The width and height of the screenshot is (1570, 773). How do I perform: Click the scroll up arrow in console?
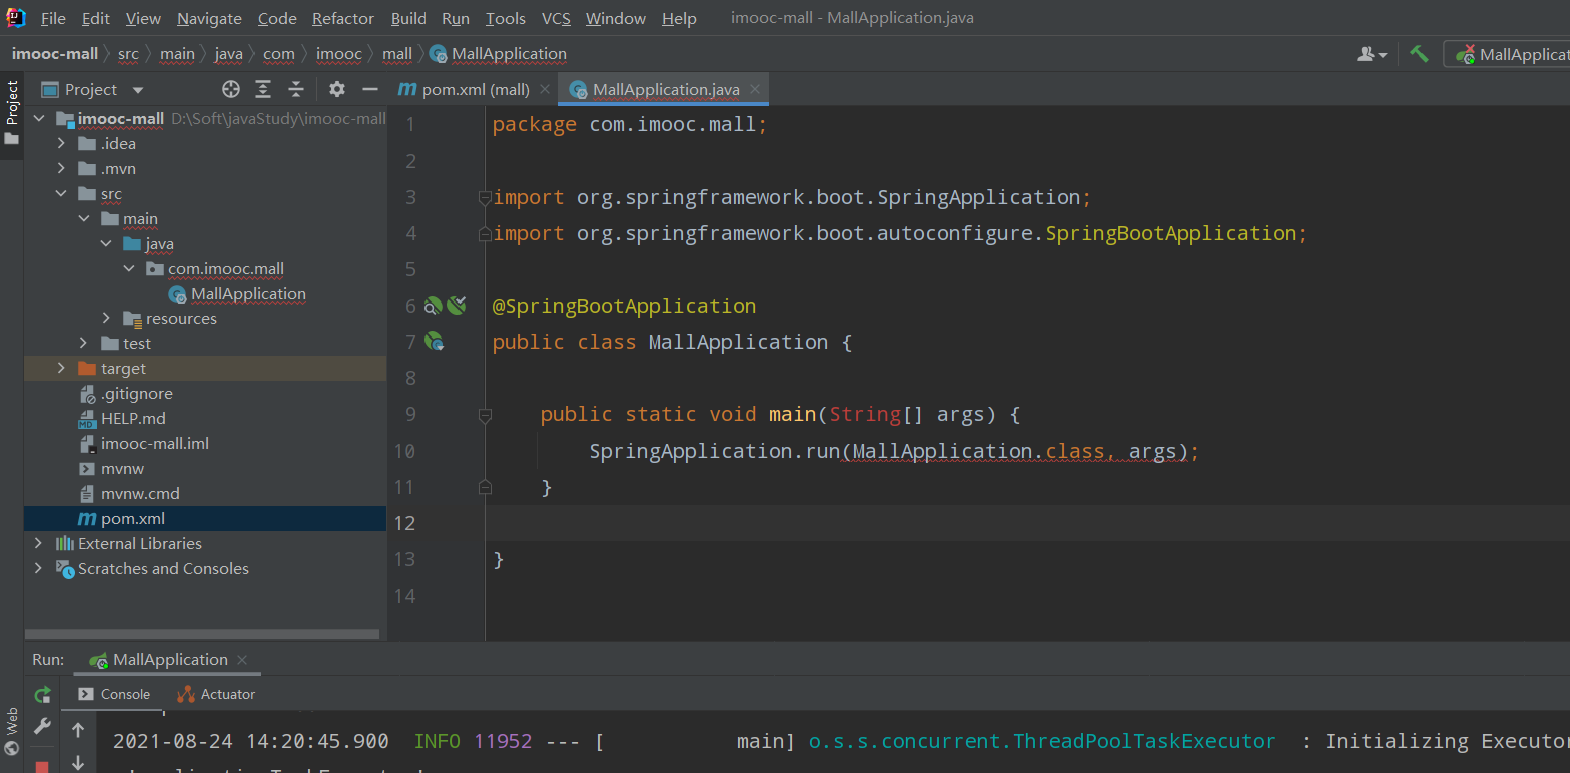[78, 730]
